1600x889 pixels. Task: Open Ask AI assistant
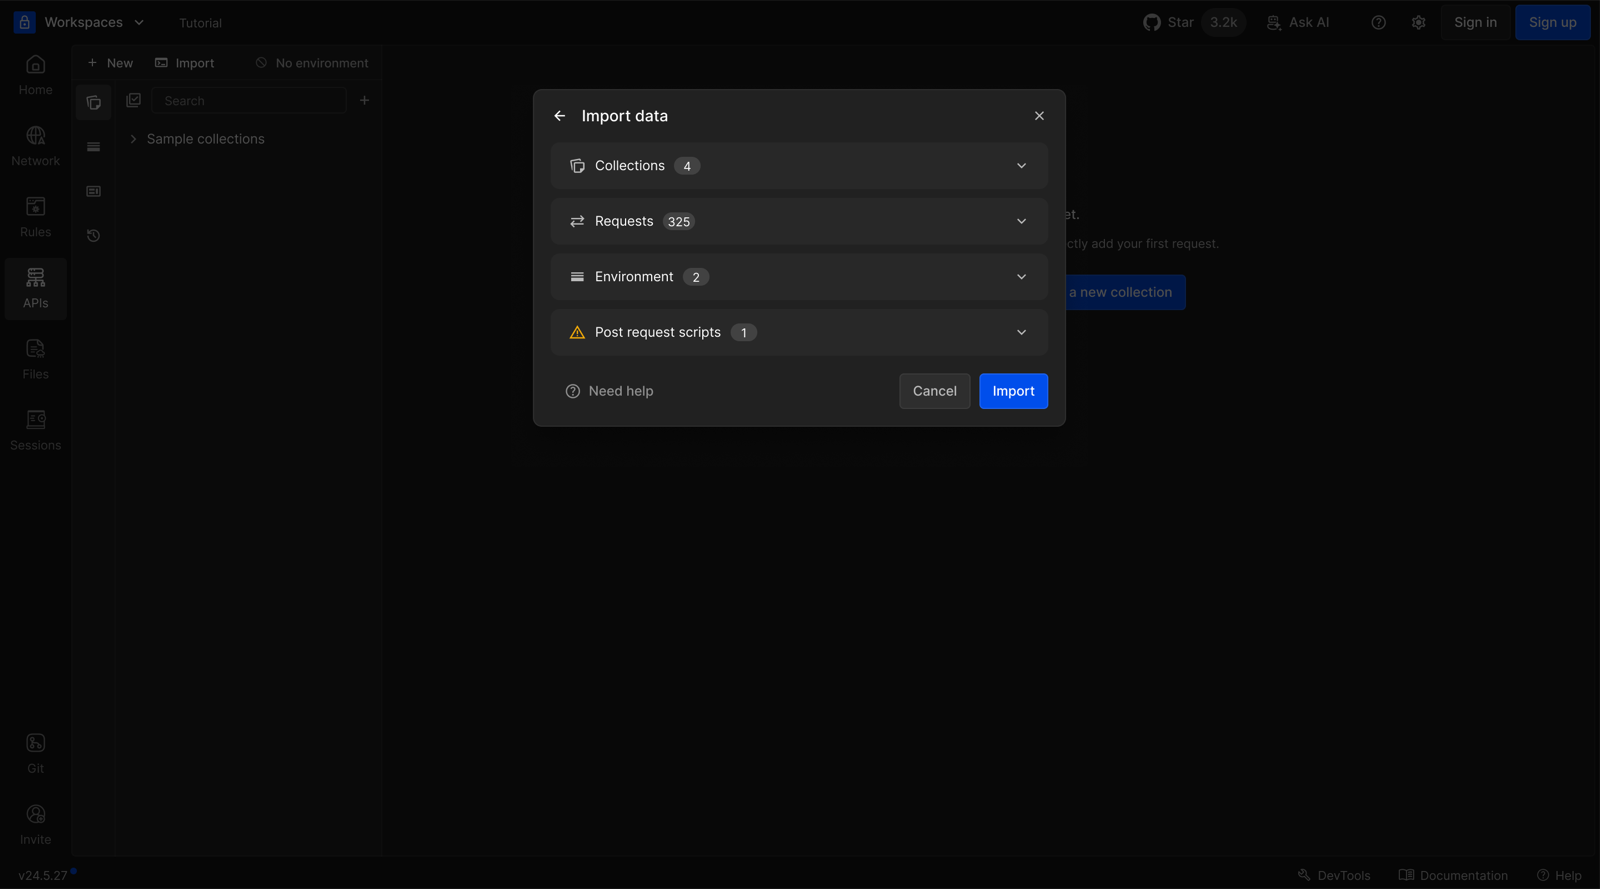click(x=1298, y=22)
